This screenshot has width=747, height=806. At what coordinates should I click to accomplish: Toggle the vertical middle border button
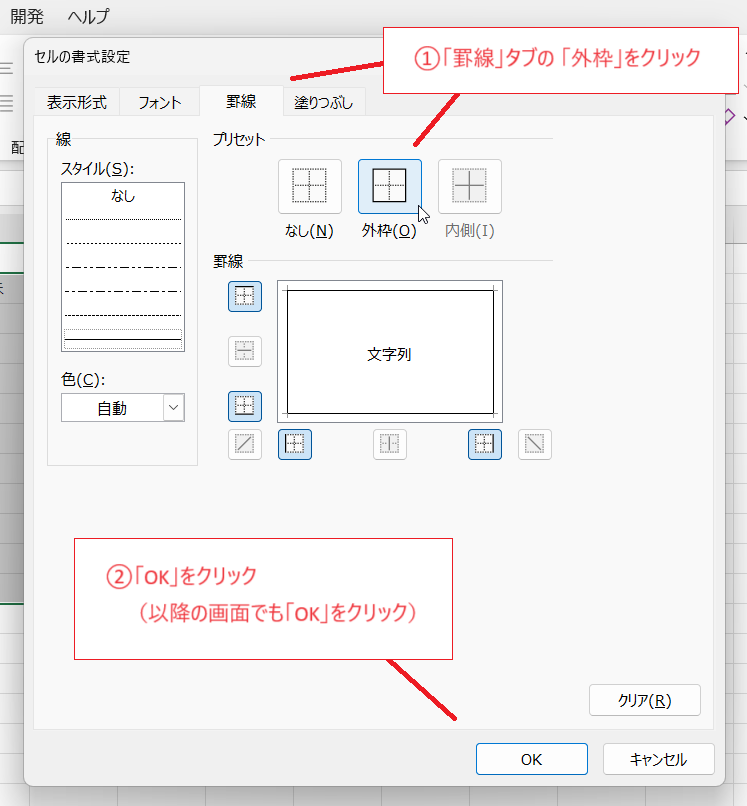[390, 444]
